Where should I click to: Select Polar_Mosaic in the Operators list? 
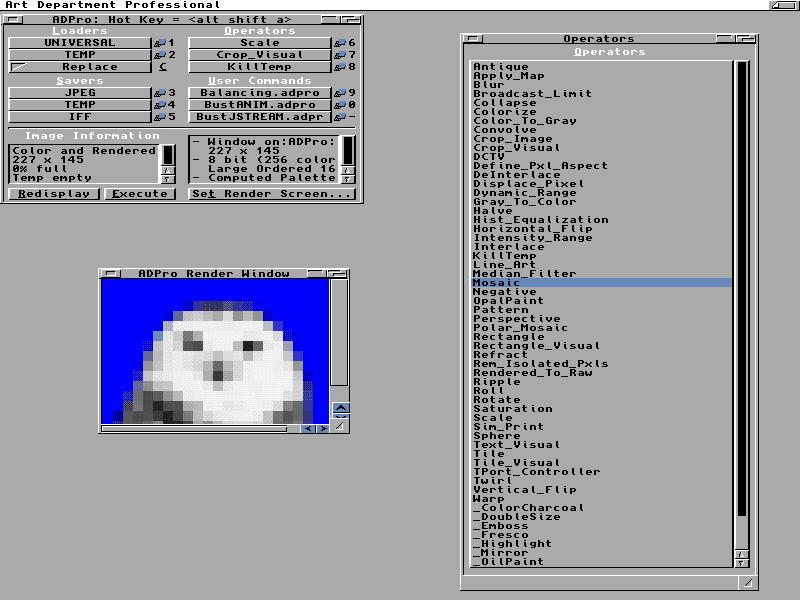coord(601,328)
